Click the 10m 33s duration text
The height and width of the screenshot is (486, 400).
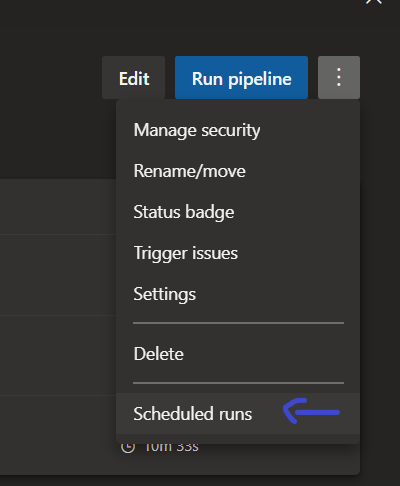[x=172, y=447]
